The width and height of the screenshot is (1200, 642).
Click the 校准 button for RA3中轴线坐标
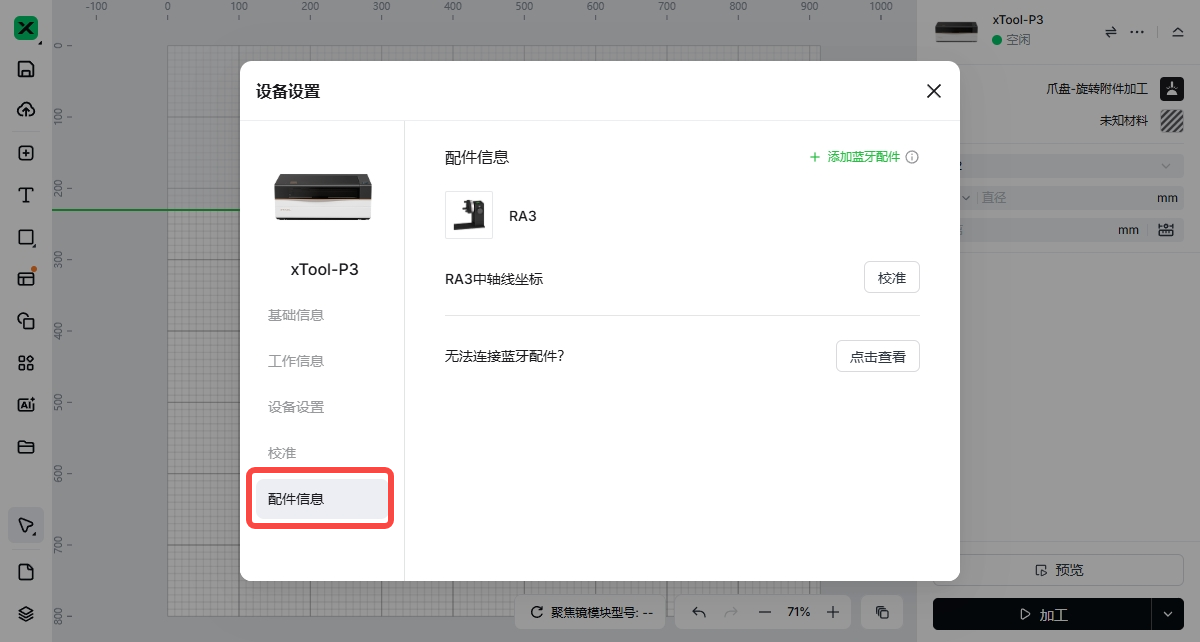point(891,278)
